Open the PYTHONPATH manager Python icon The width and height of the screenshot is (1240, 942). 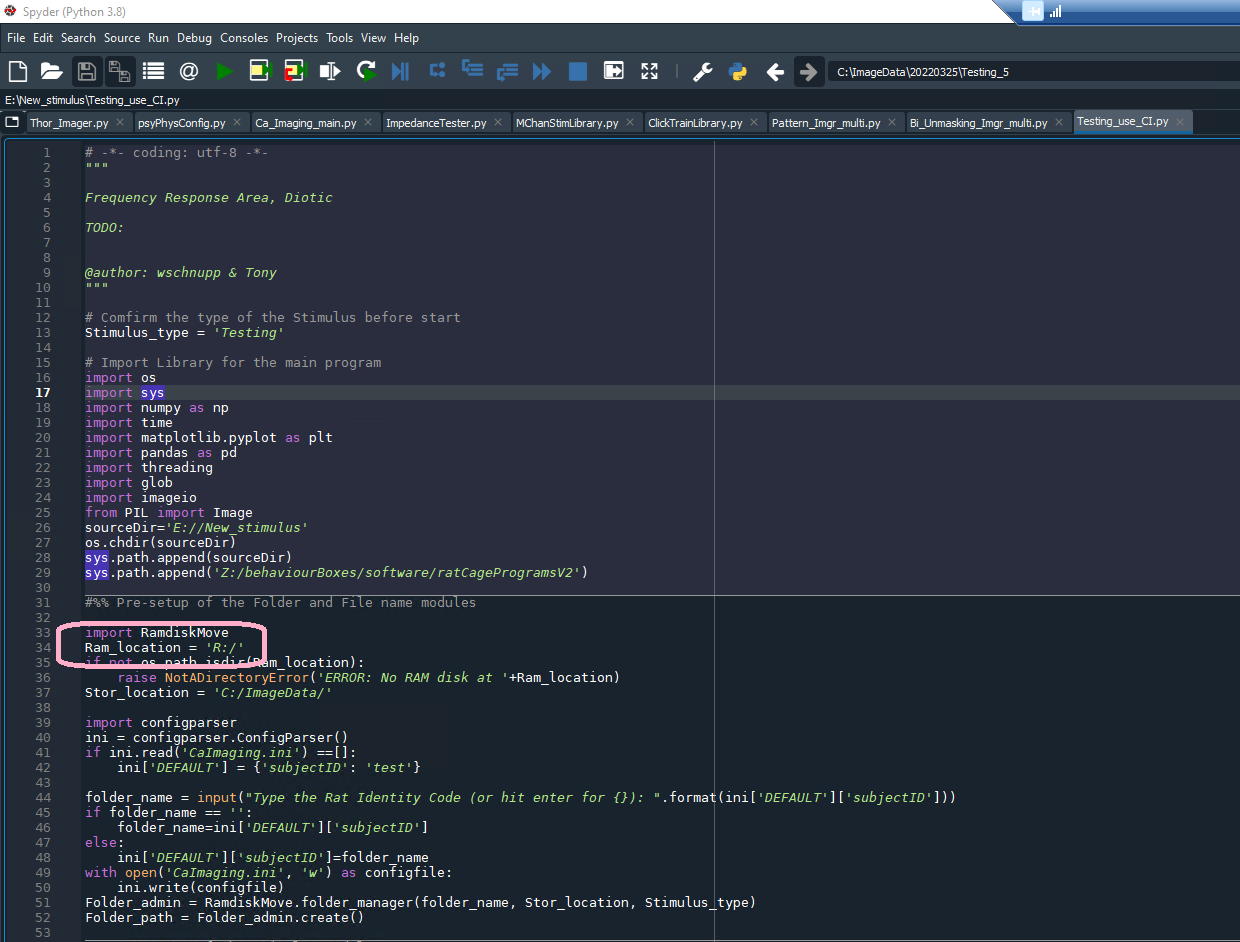(738, 71)
